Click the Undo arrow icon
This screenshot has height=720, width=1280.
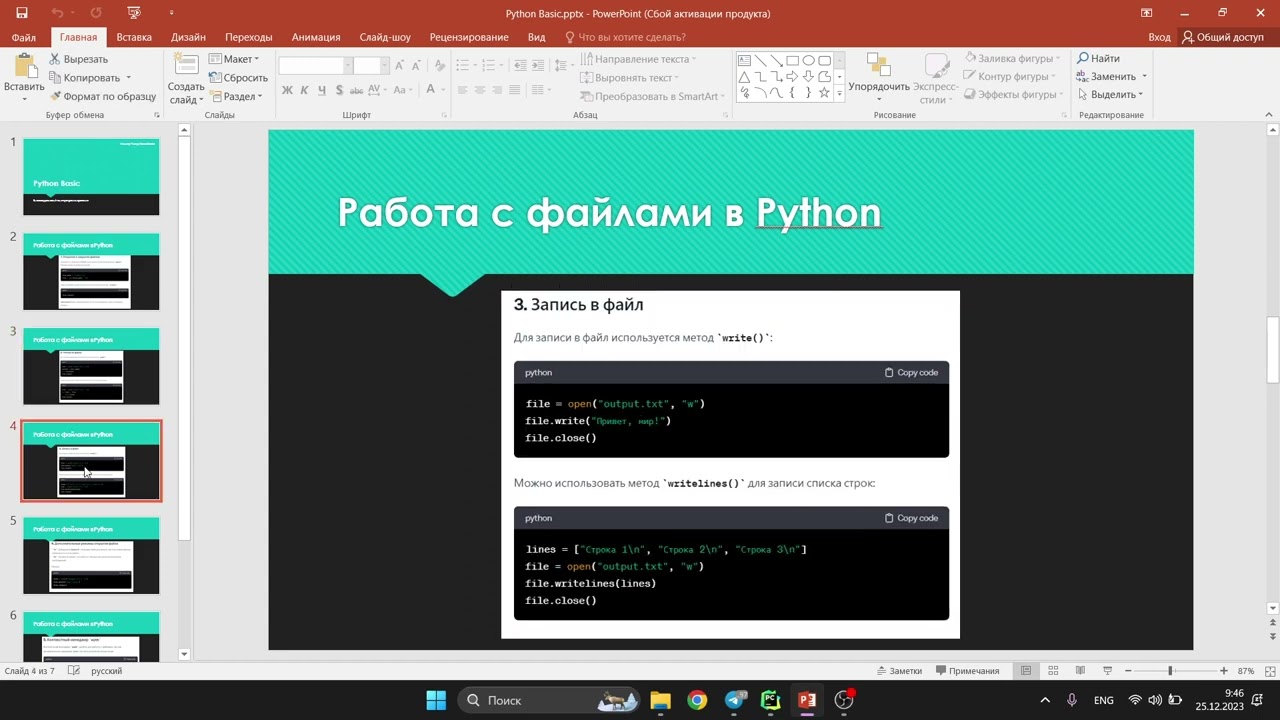pyautogui.click(x=58, y=13)
